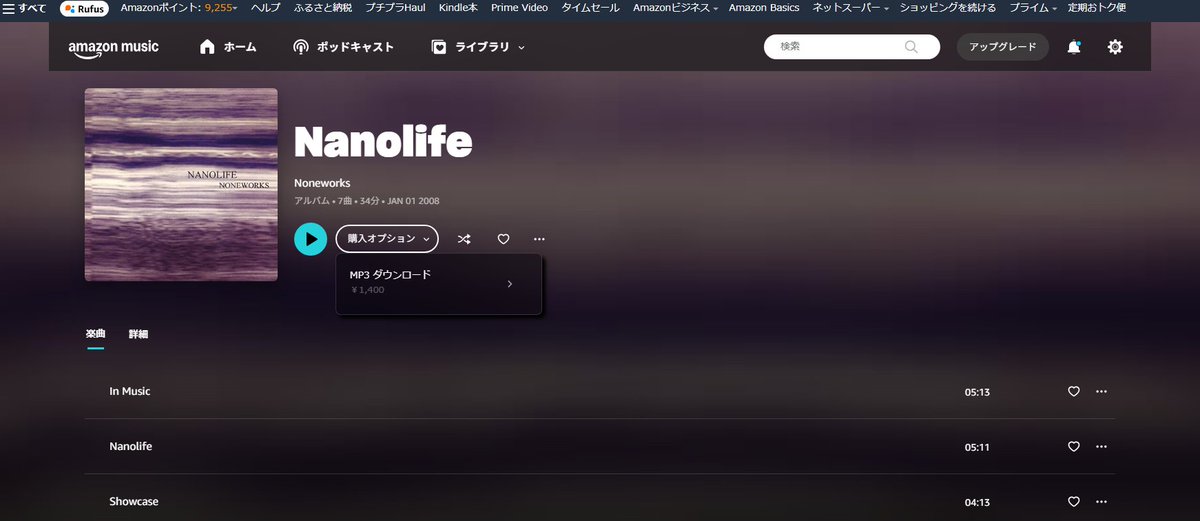This screenshot has width=1200, height=521.
Task: Click the search magnifier icon
Action: click(x=911, y=47)
